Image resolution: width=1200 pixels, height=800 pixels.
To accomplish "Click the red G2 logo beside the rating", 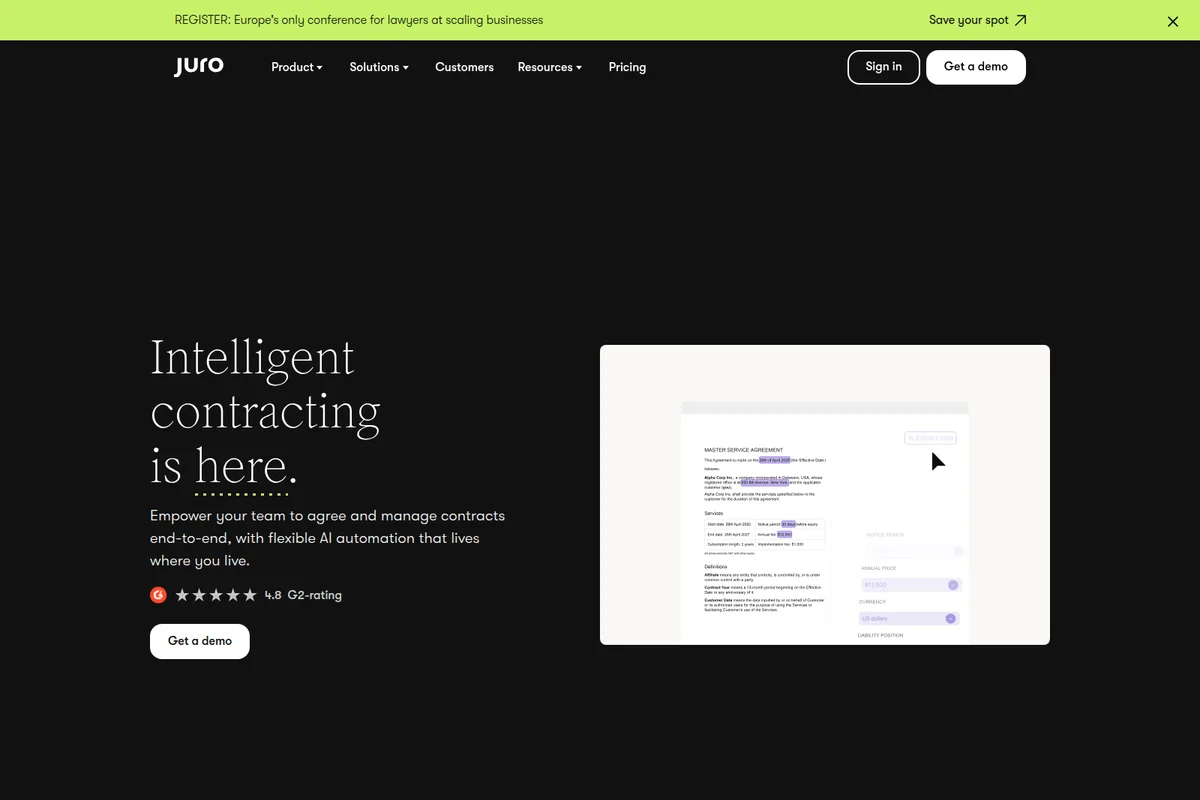I will point(158,594).
